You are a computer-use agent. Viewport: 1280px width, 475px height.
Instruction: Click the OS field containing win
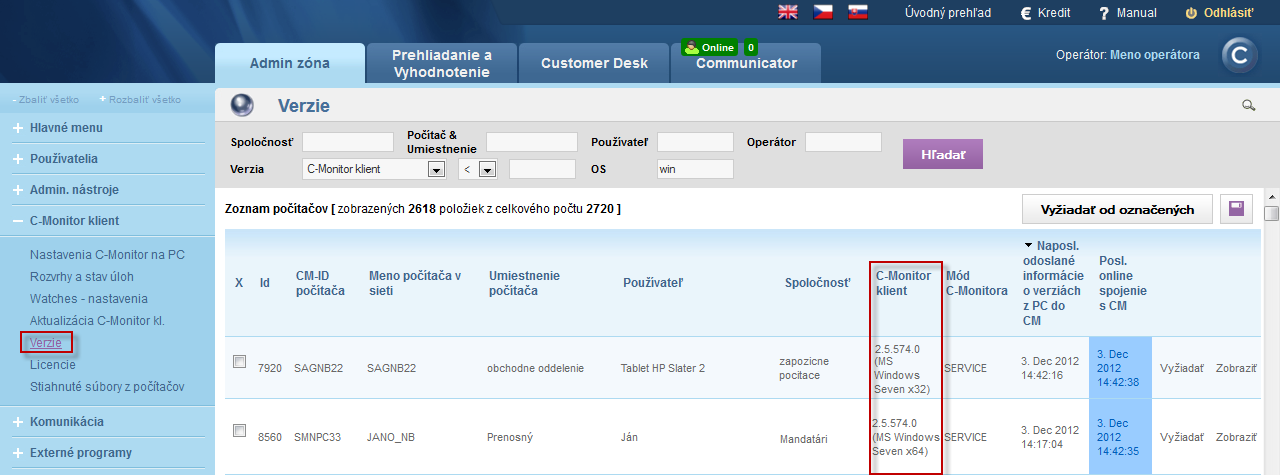click(695, 169)
